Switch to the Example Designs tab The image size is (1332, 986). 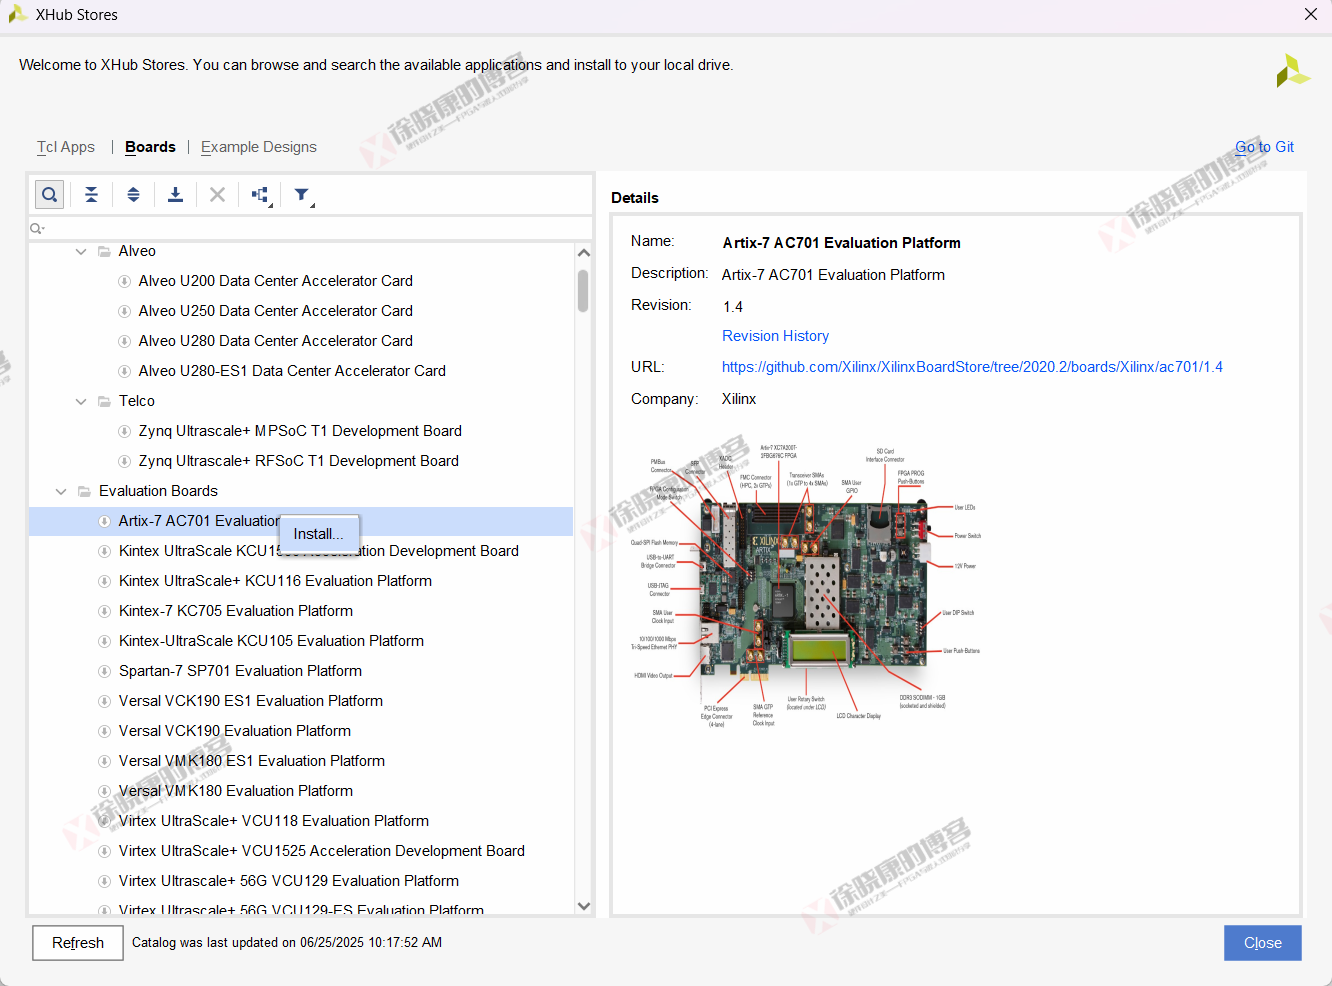point(259,147)
